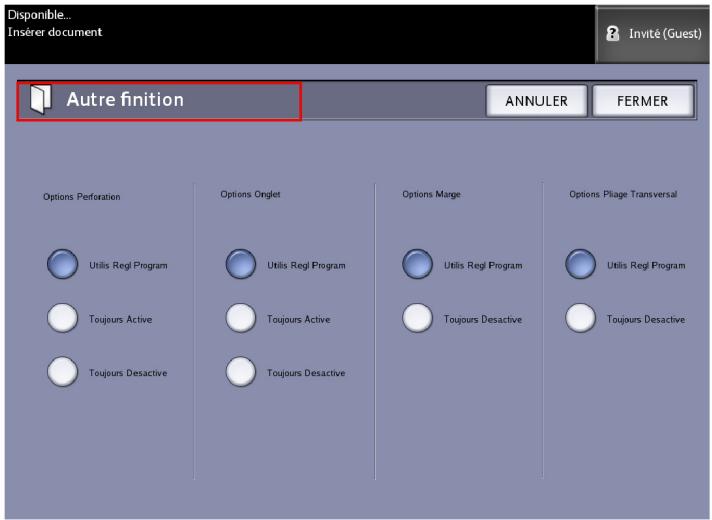Click the Options Onglet heading
712x520 pixels.
point(250,194)
